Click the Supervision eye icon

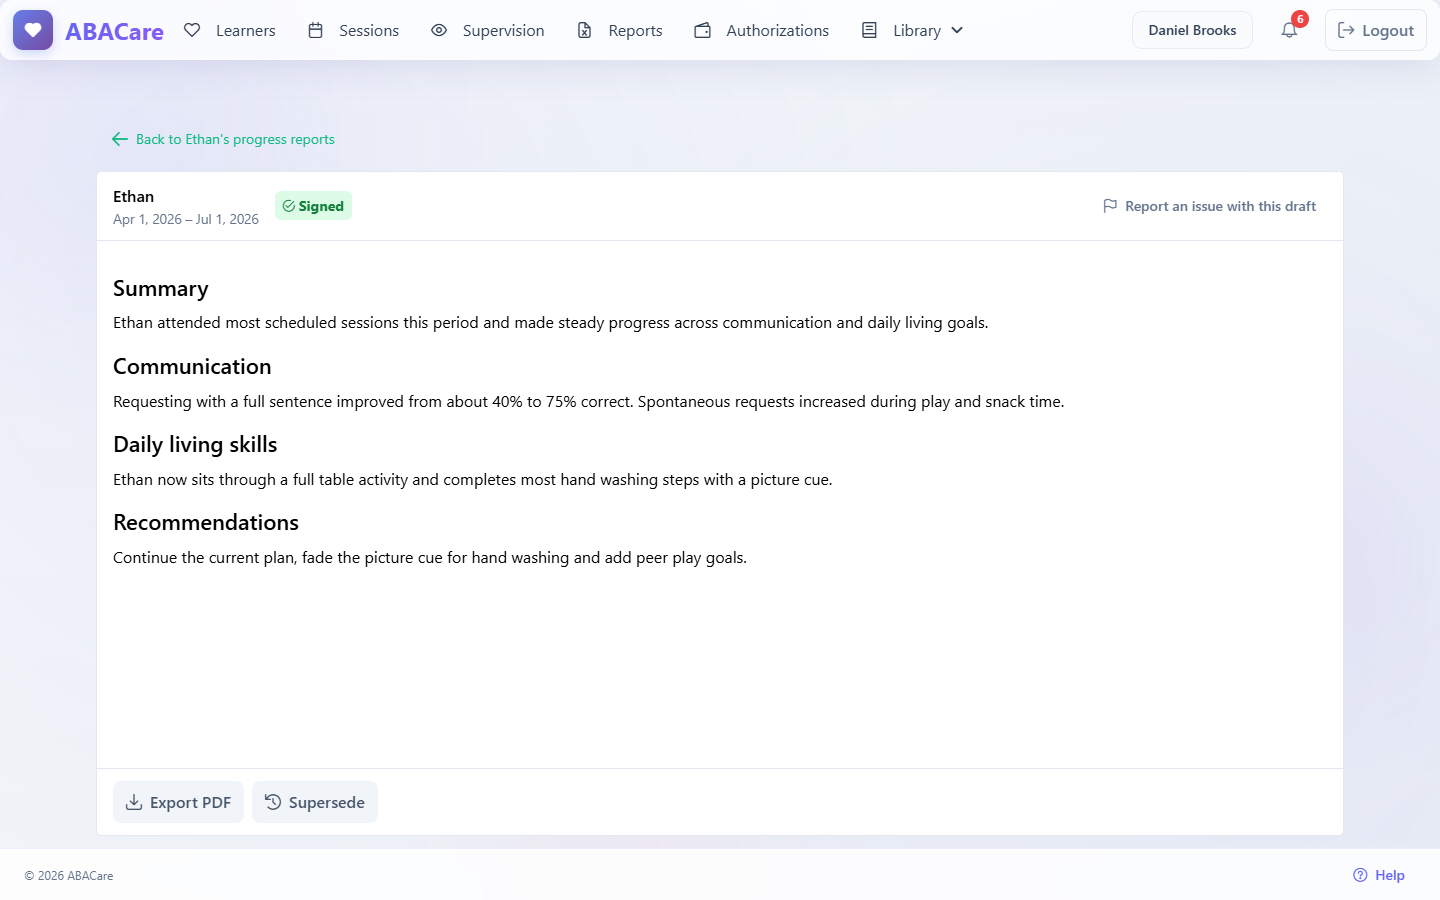click(439, 30)
